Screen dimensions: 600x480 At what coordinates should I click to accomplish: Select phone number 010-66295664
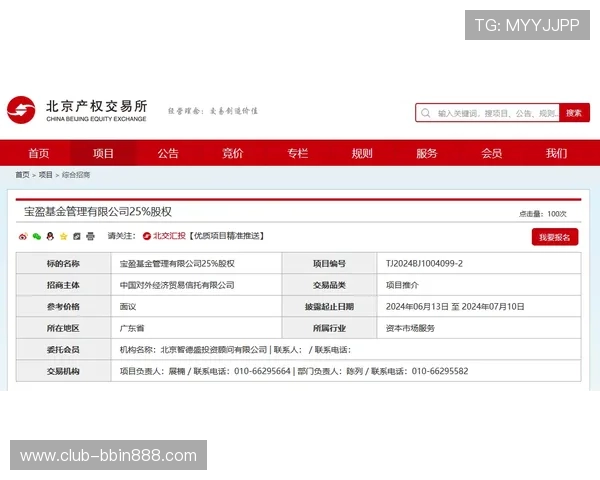tap(262, 371)
